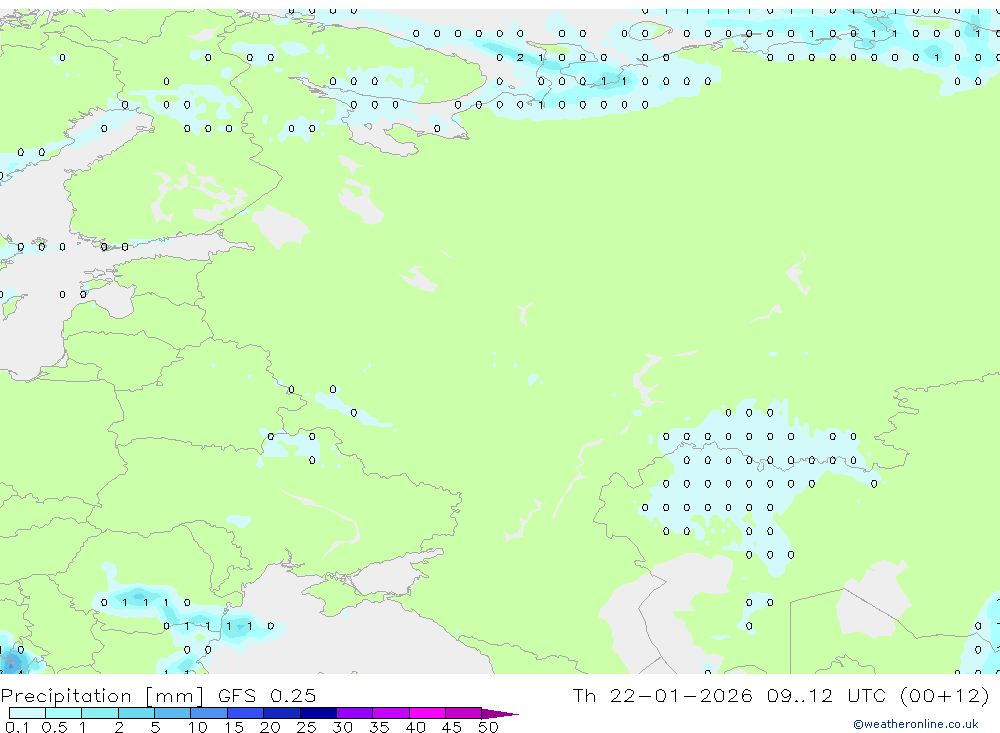
Task: Click the 0.1–0.5 mm lightest legend swatch
Action: coord(27,713)
